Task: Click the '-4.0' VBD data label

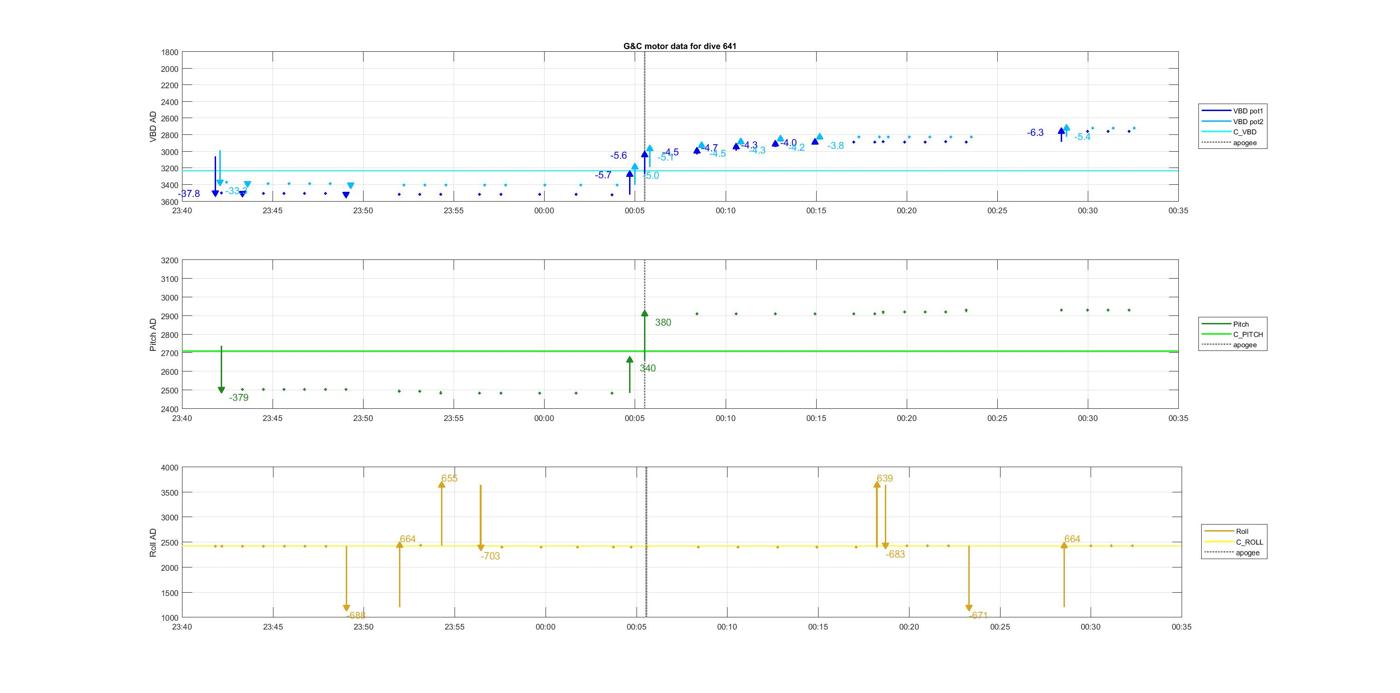Action: click(x=789, y=143)
